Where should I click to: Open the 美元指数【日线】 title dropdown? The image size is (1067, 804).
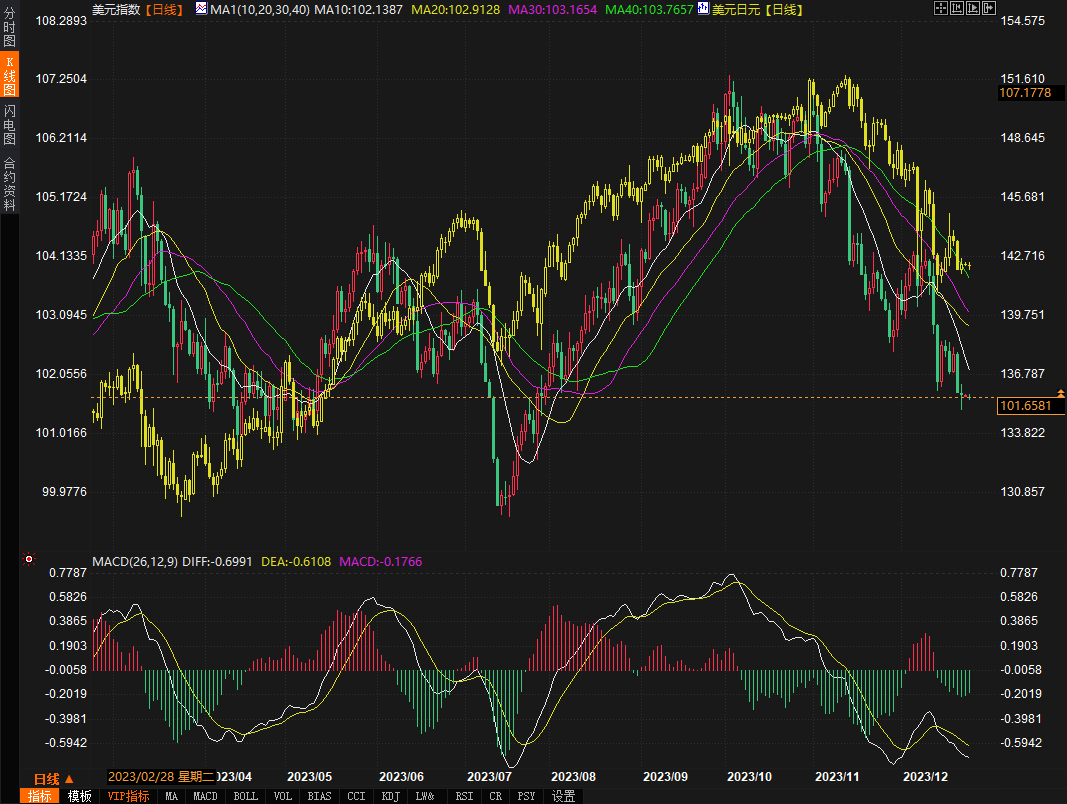tap(135, 9)
